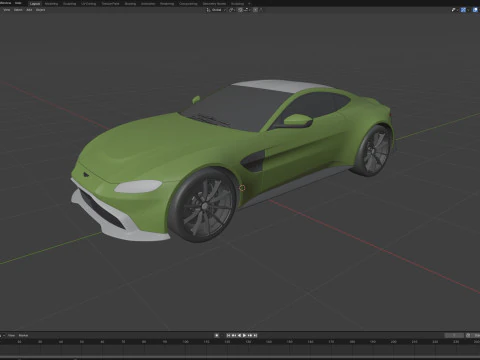Jump to the timeline end frame

[x=255, y=335]
